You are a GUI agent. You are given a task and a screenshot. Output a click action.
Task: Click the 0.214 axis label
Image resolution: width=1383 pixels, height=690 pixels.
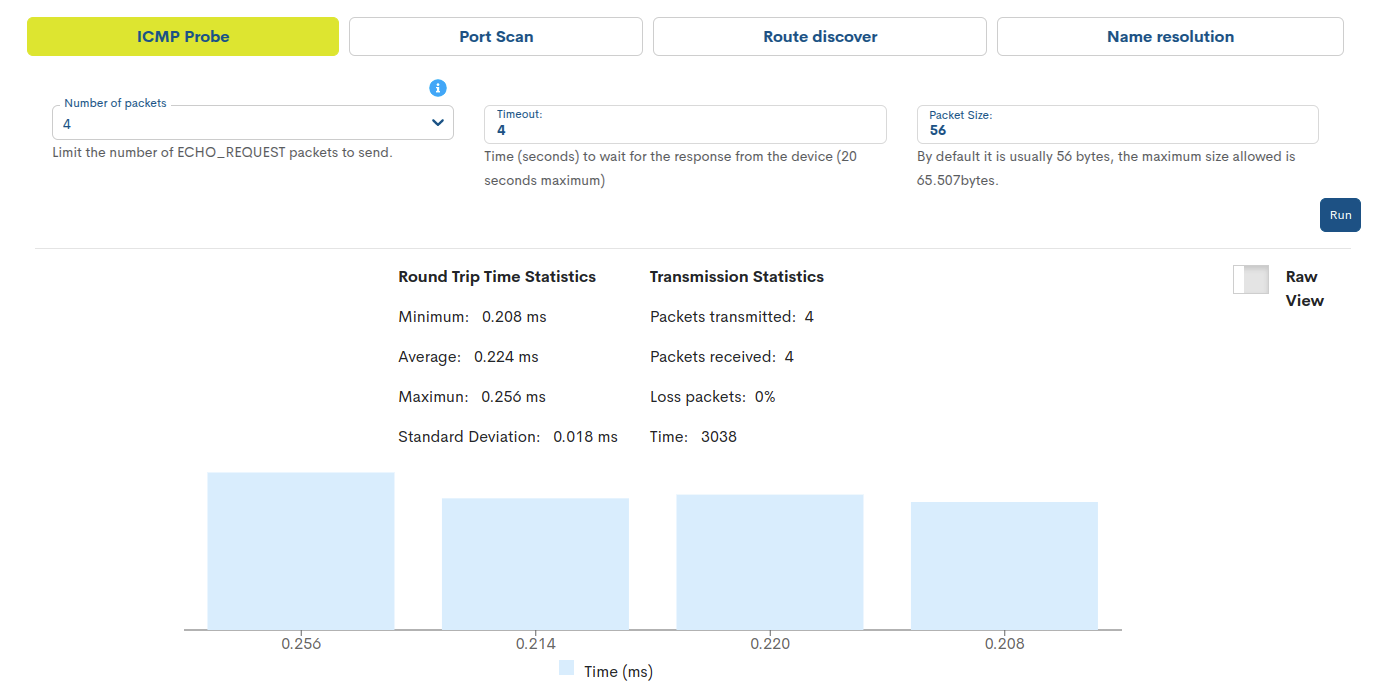535,644
